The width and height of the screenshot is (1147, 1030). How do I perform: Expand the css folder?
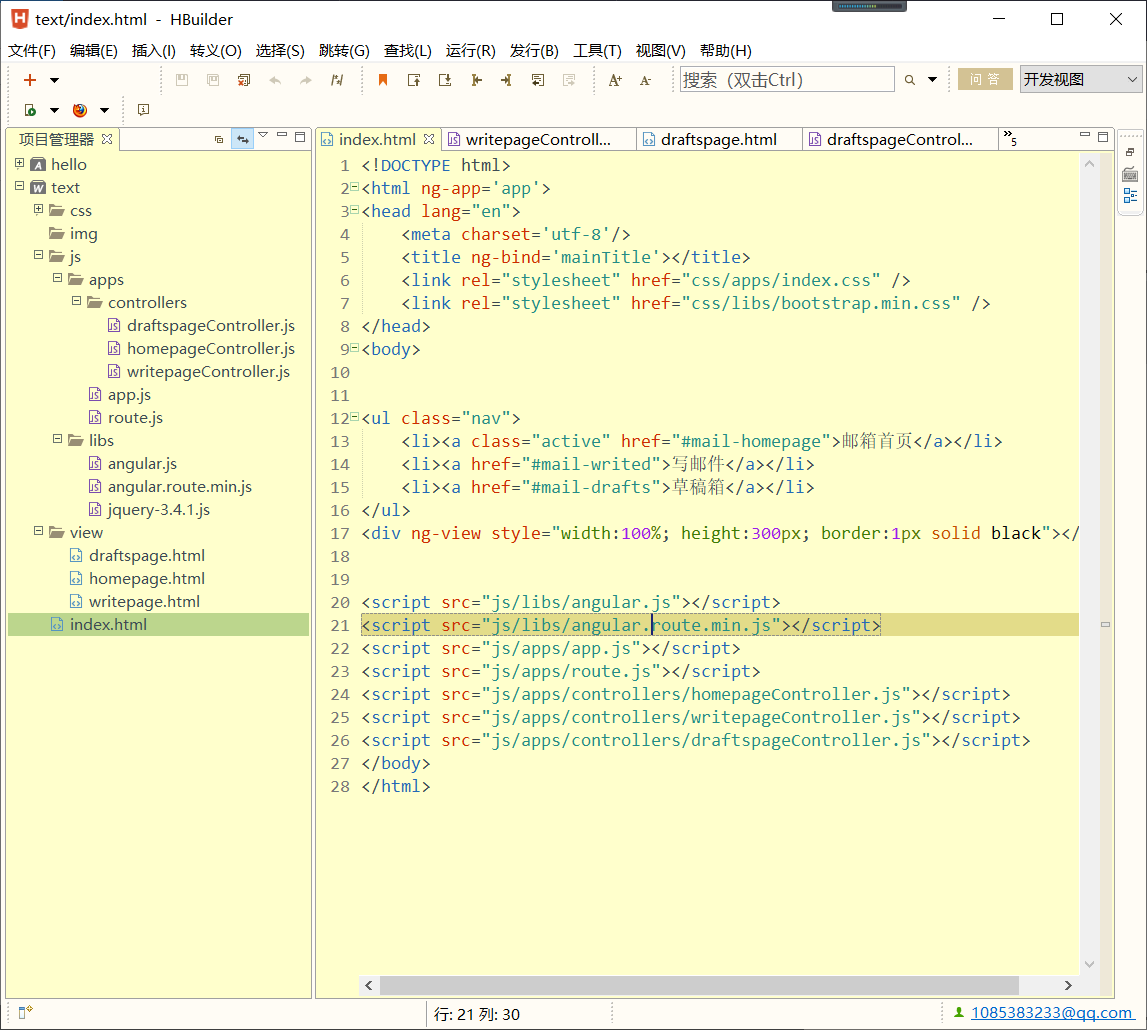(39, 209)
